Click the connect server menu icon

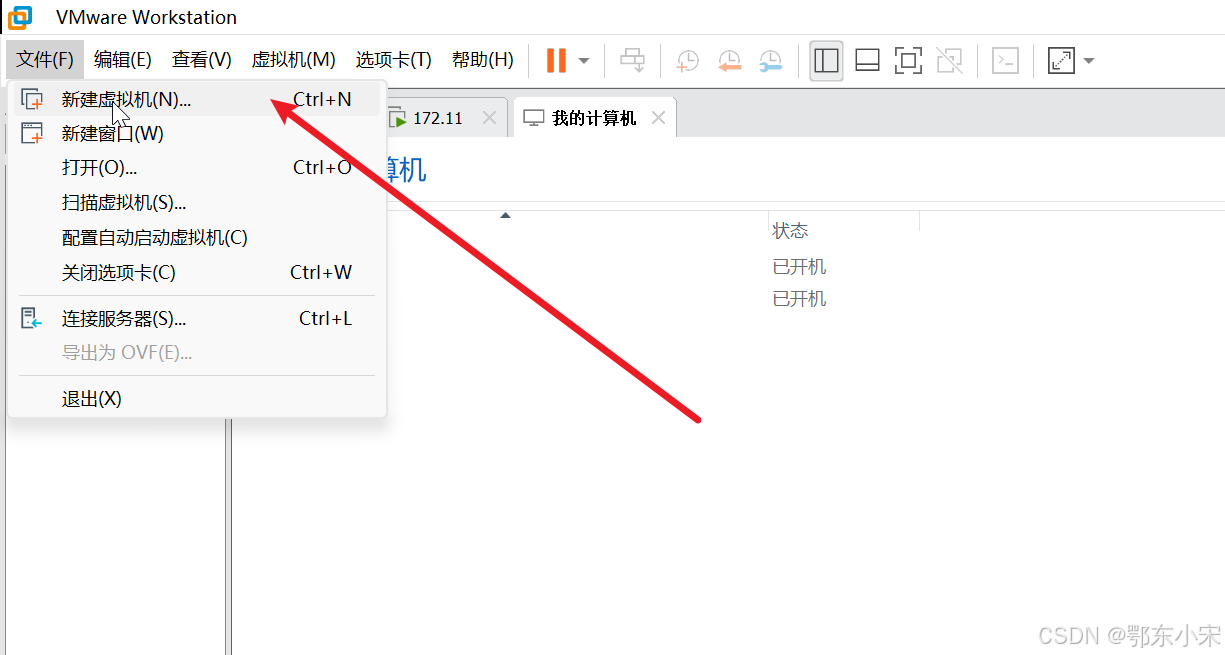[33, 319]
